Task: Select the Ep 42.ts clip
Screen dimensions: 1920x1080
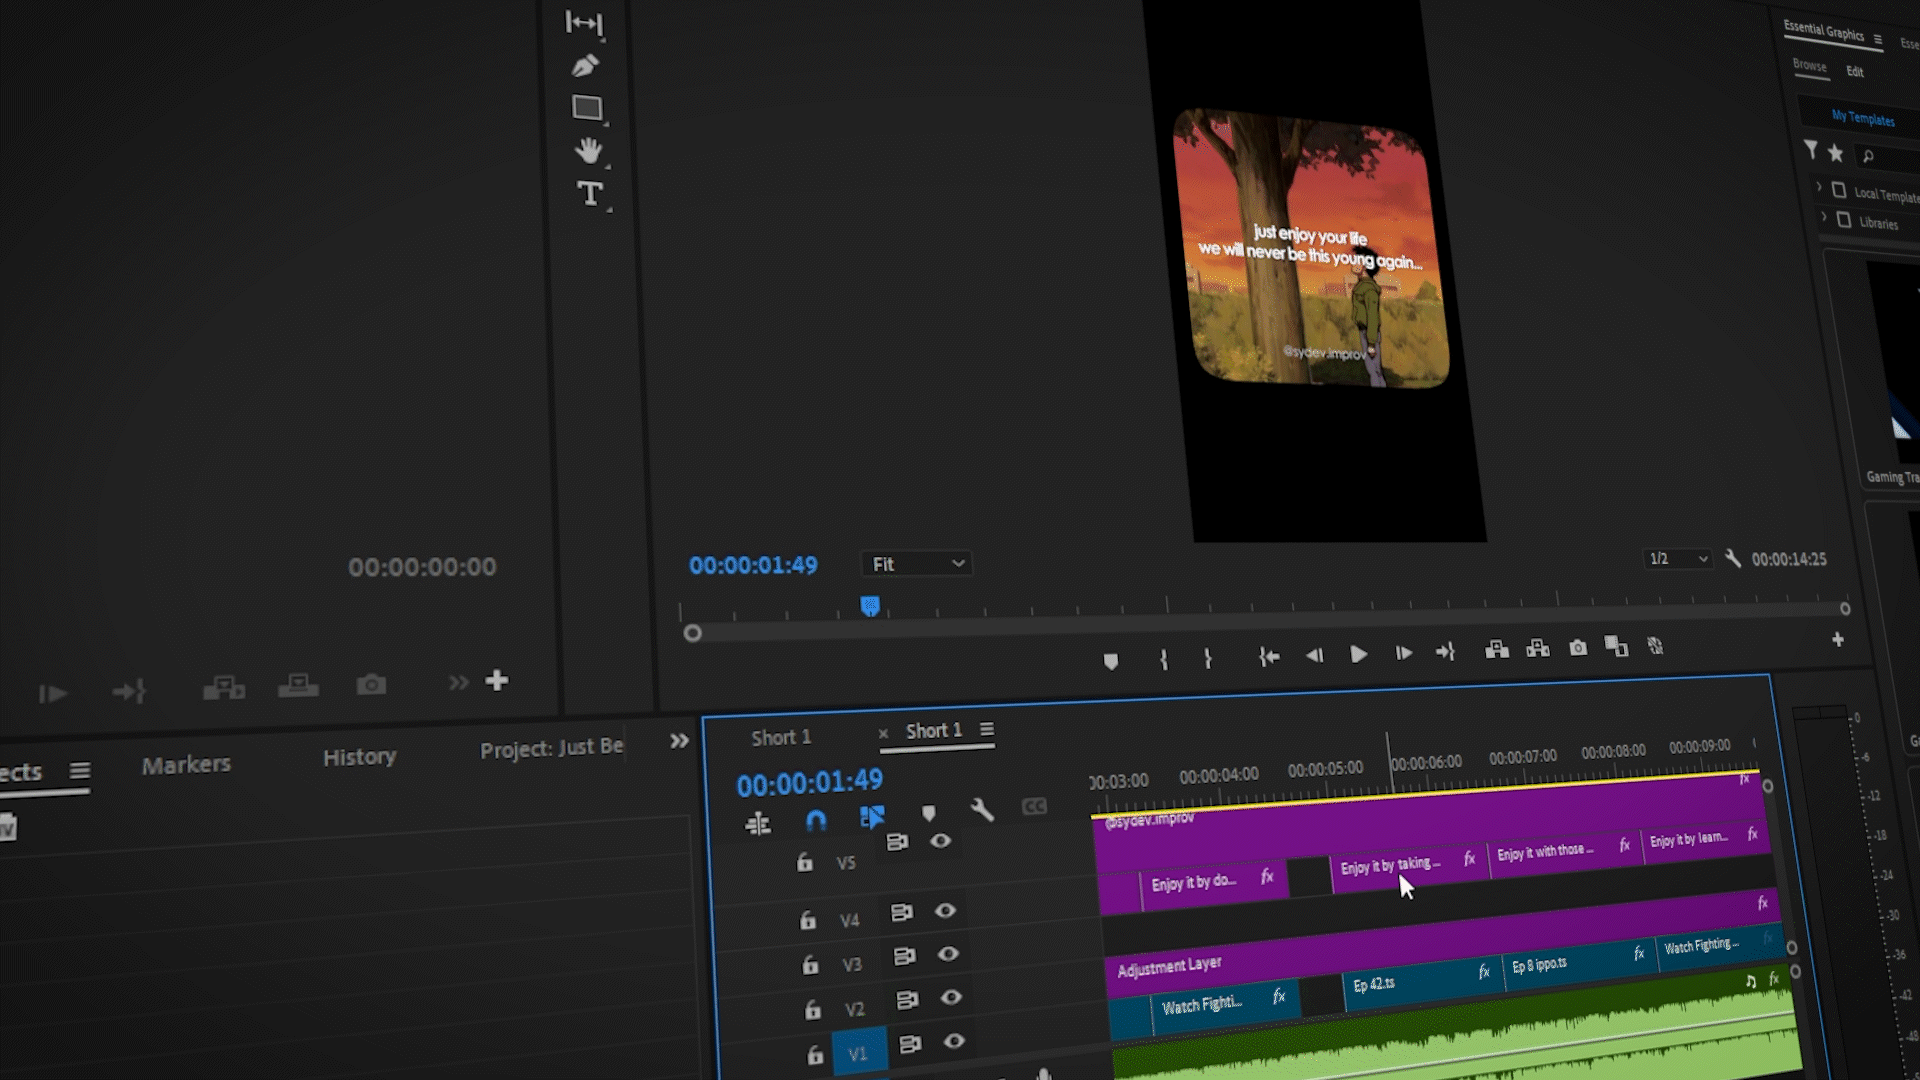Action: coord(1422,980)
